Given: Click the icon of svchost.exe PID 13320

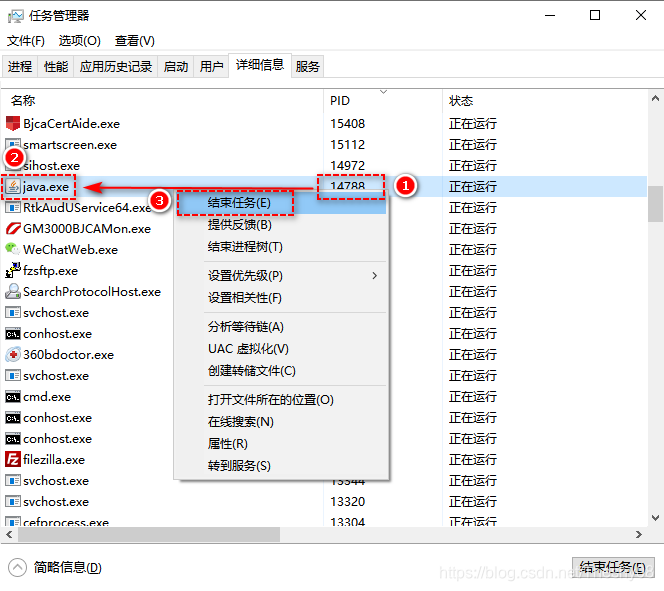Looking at the screenshot, I should click(x=13, y=502).
